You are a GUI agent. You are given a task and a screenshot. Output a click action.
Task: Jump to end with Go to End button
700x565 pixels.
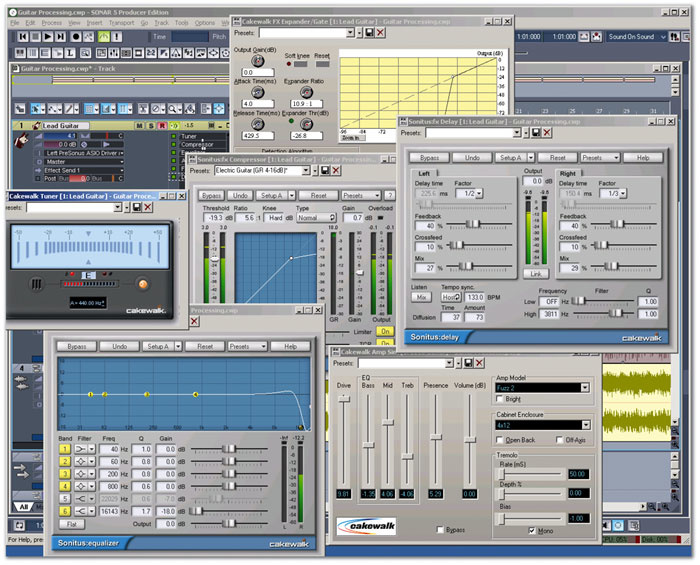tap(60, 37)
